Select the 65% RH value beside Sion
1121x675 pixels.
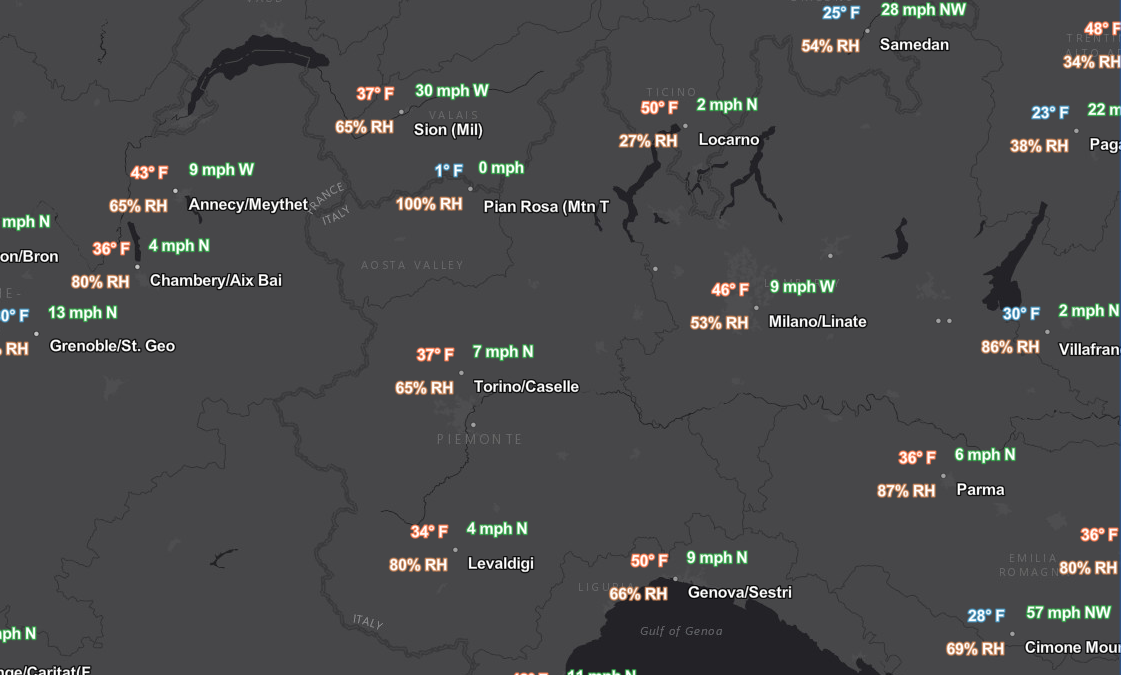364,127
